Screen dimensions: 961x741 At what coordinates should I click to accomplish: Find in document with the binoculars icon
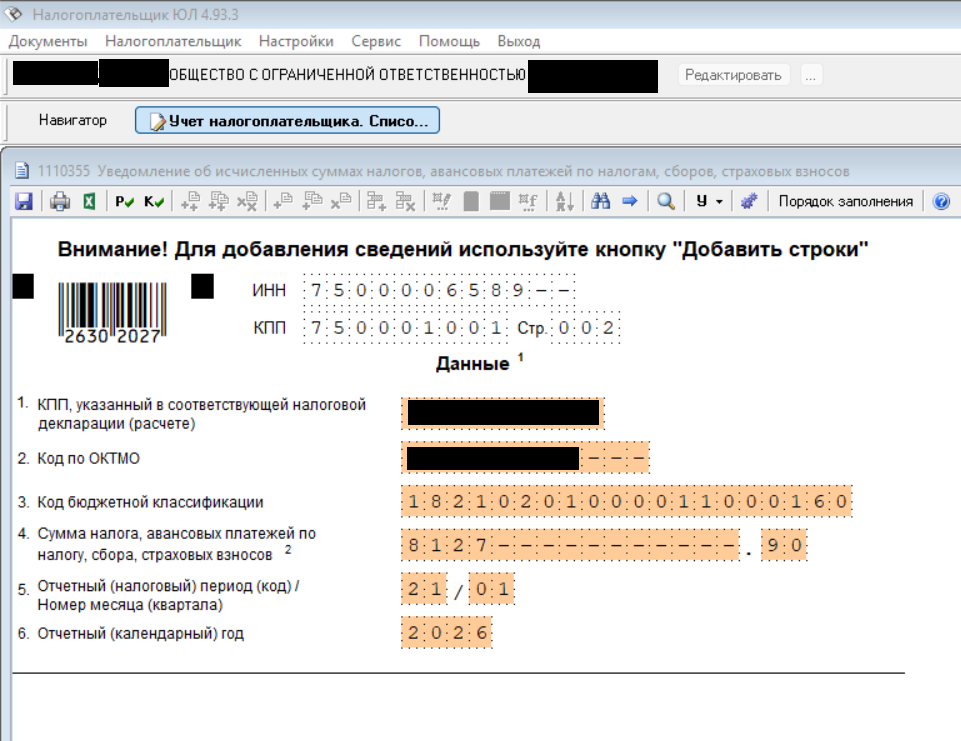[600, 201]
